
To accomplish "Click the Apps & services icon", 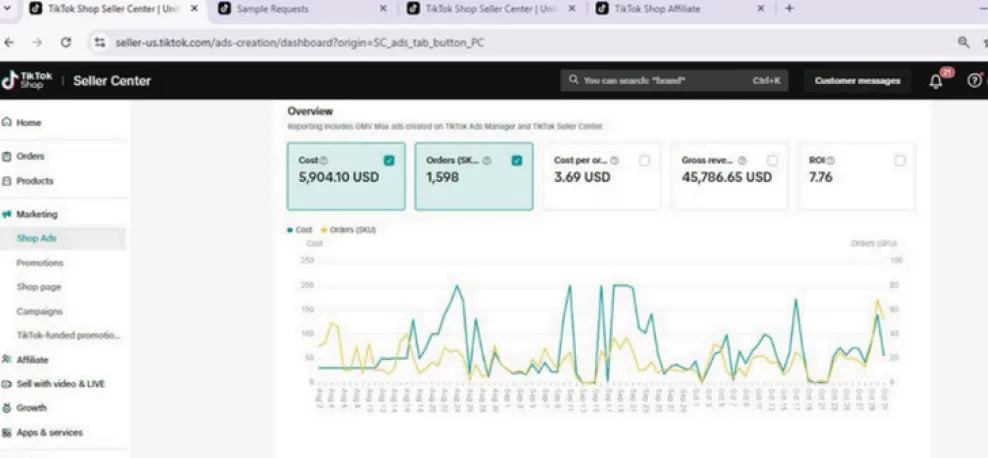I will [6, 432].
